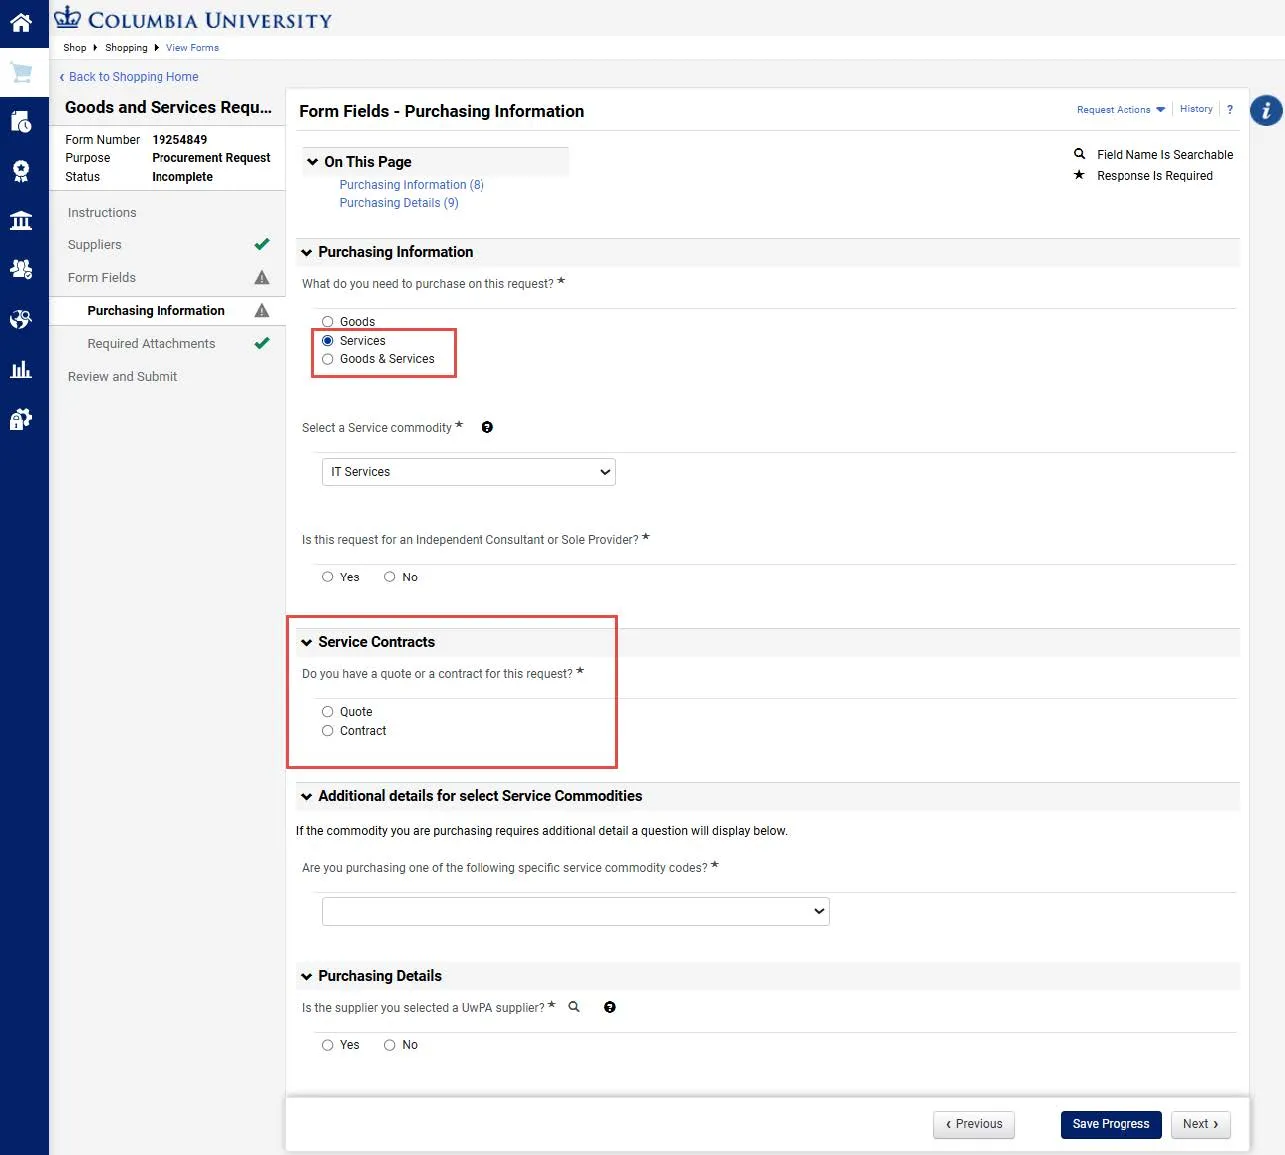
Task: Open the accounts payable bank icon
Action: point(21,220)
